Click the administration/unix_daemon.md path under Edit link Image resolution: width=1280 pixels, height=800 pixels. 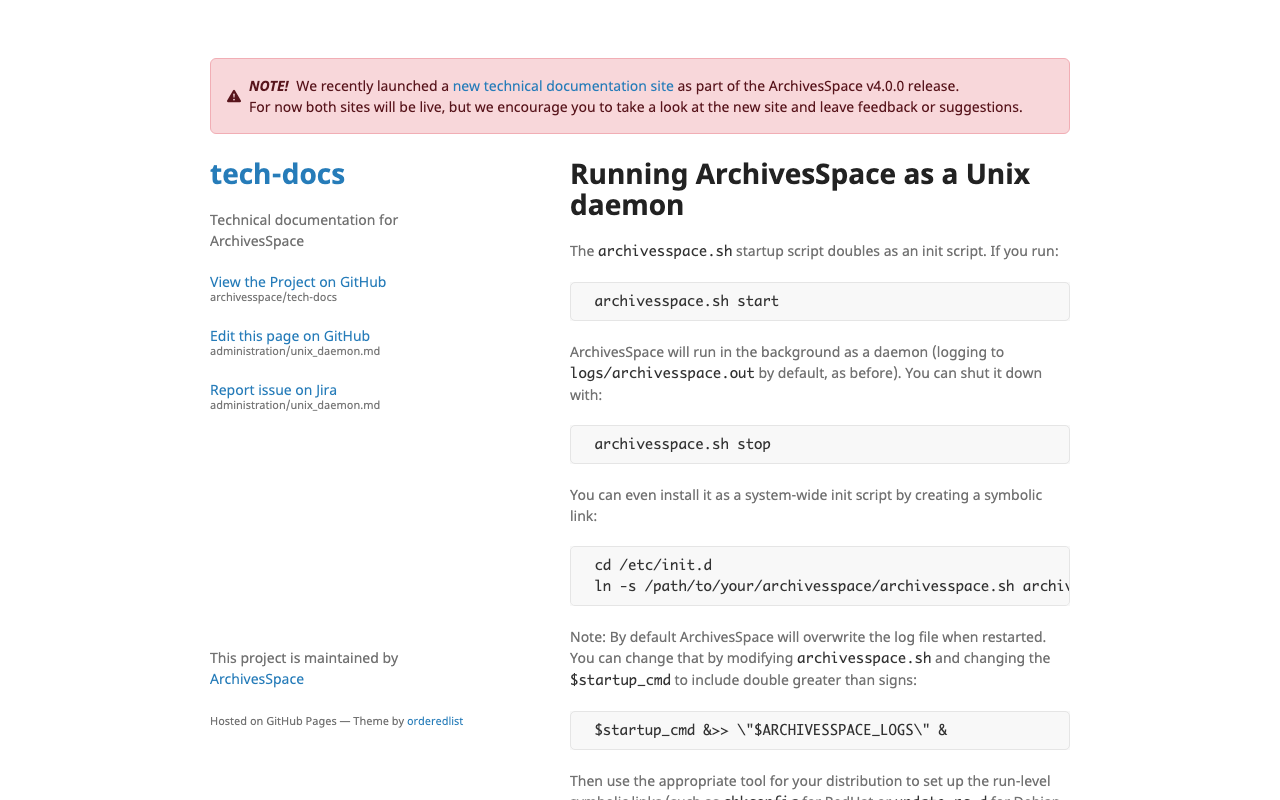[x=294, y=350]
